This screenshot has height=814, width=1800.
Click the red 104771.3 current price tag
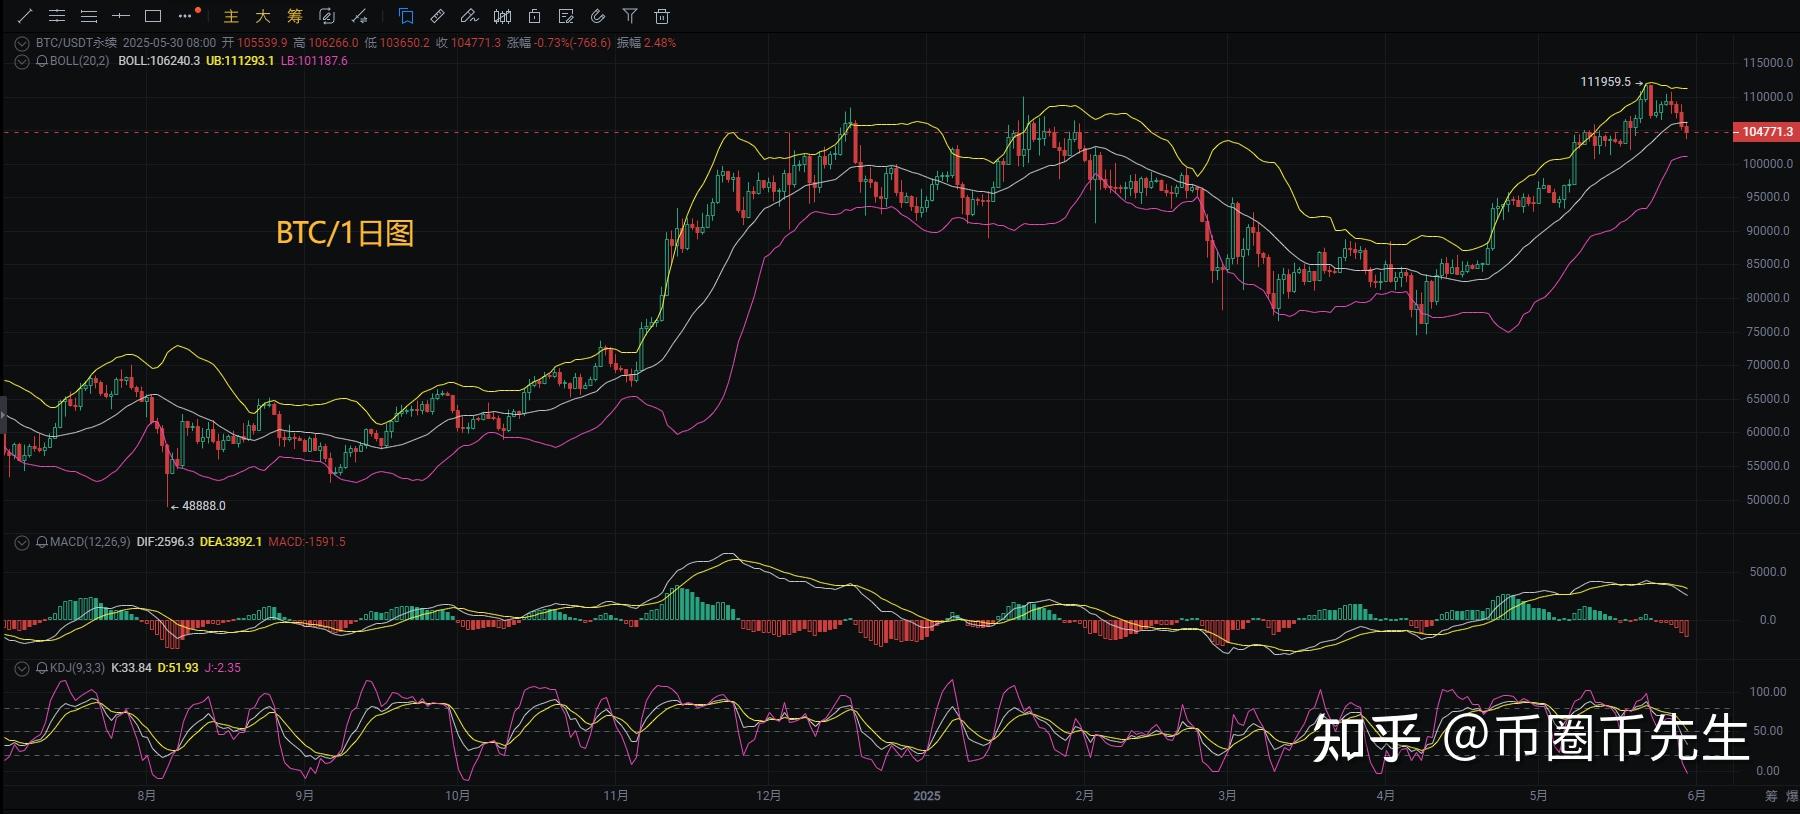tap(1767, 132)
